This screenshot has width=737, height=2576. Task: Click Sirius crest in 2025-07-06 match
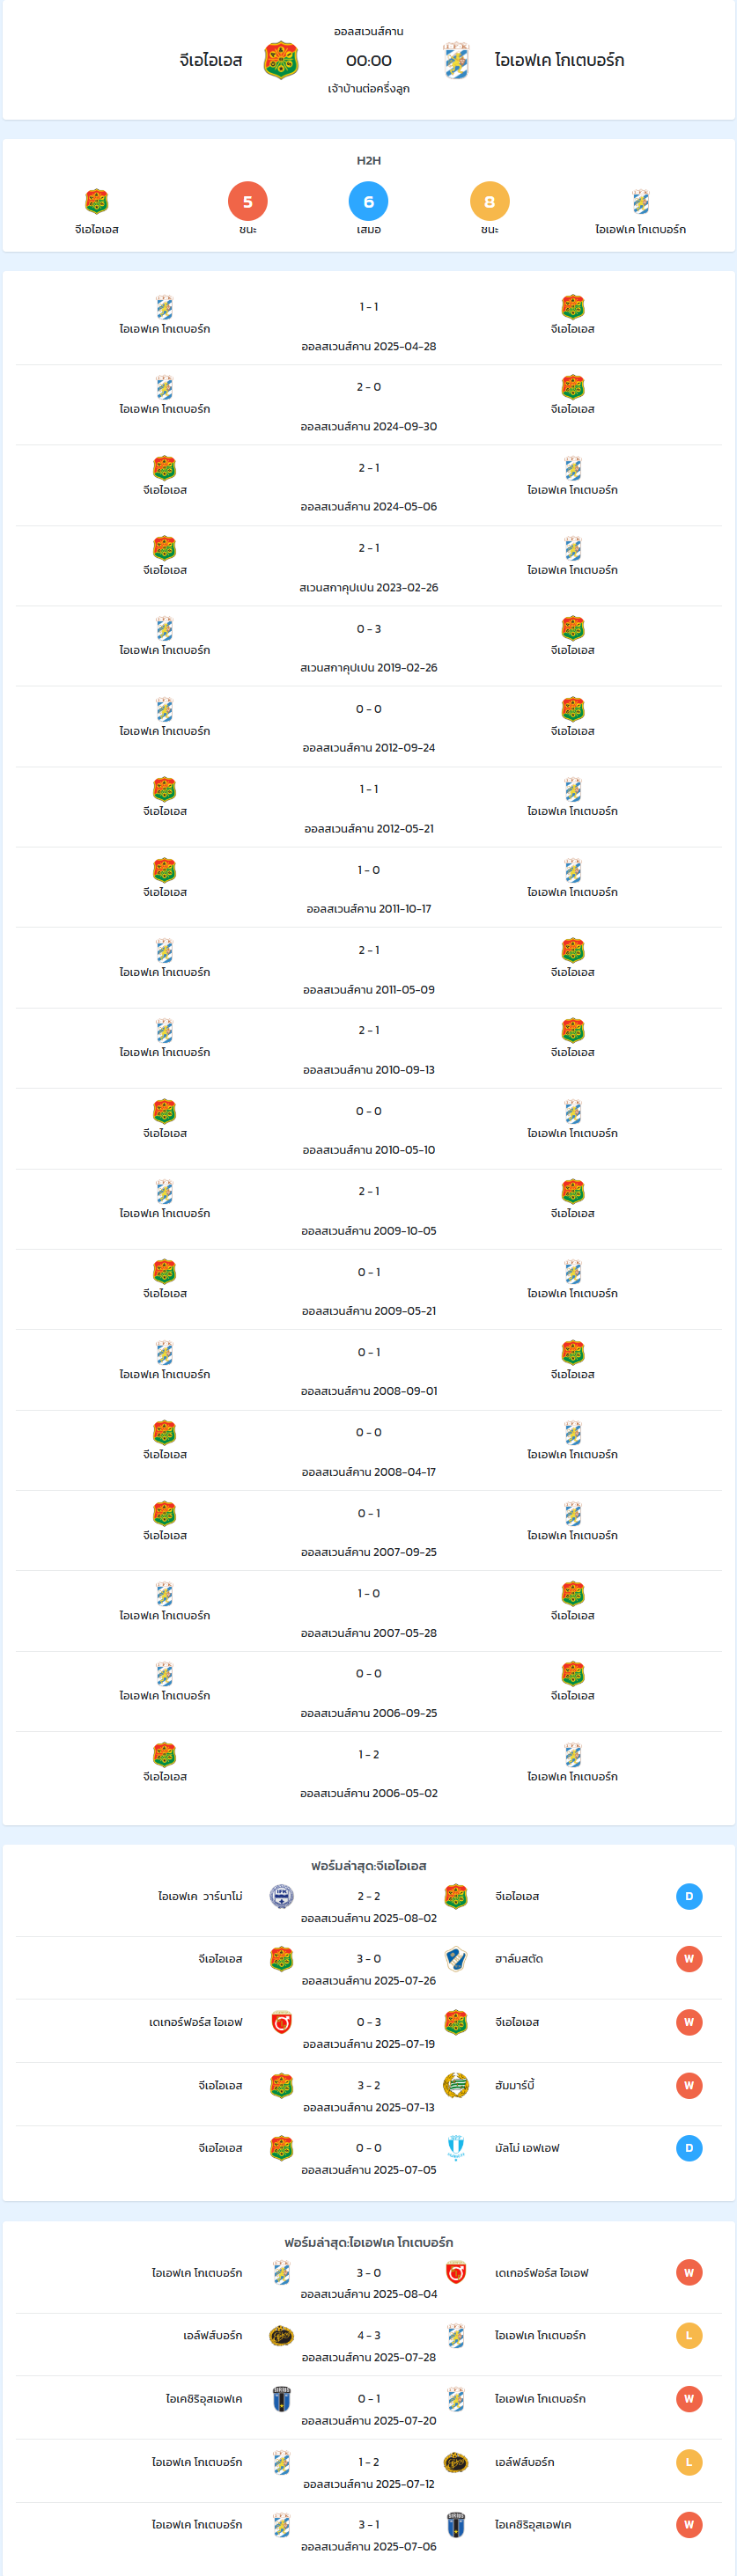456,2524
